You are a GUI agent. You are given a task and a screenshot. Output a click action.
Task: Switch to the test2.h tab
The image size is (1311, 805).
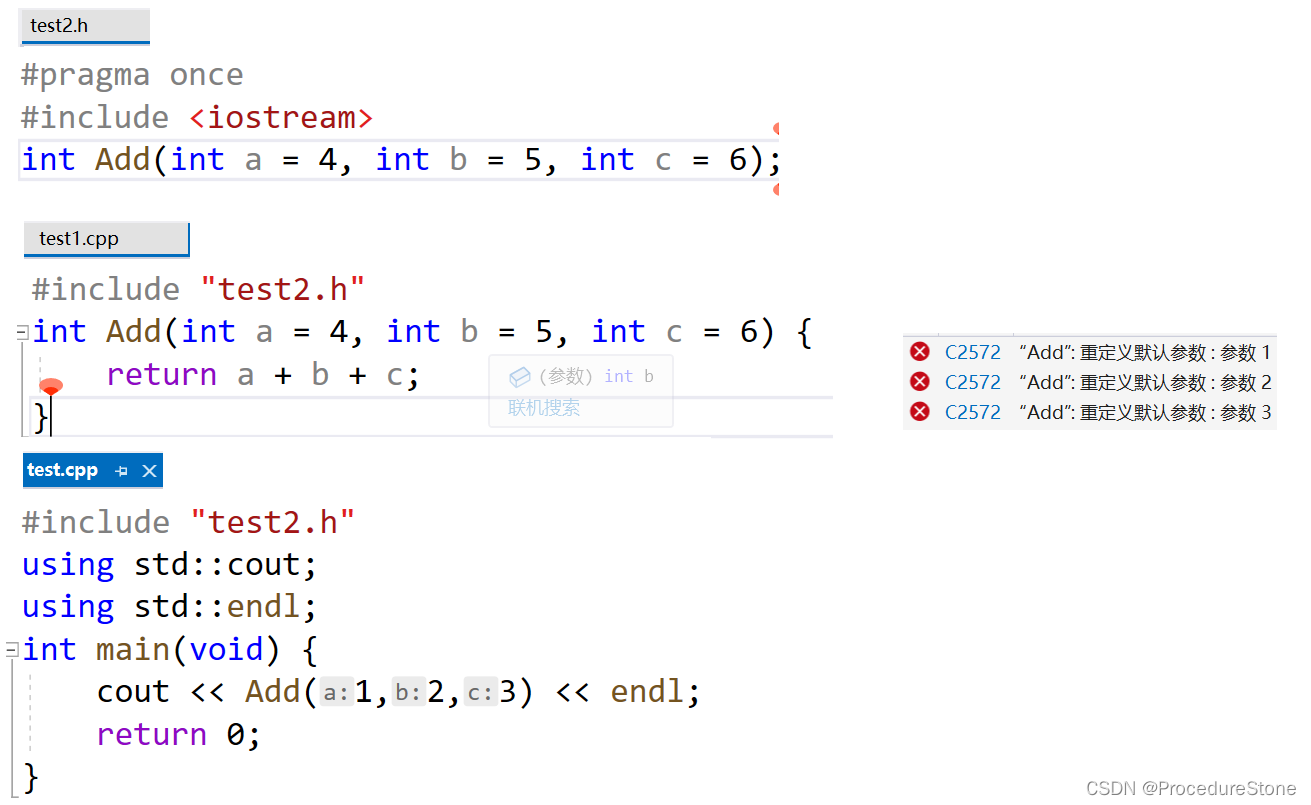84,26
